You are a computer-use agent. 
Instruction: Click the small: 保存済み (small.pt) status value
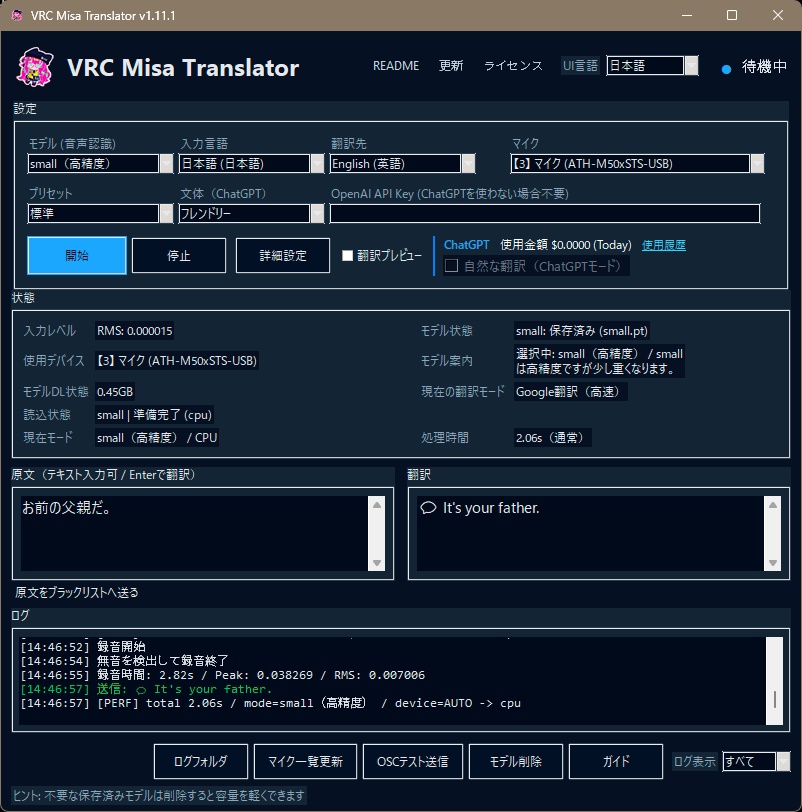pyautogui.click(x=581, y=331)
